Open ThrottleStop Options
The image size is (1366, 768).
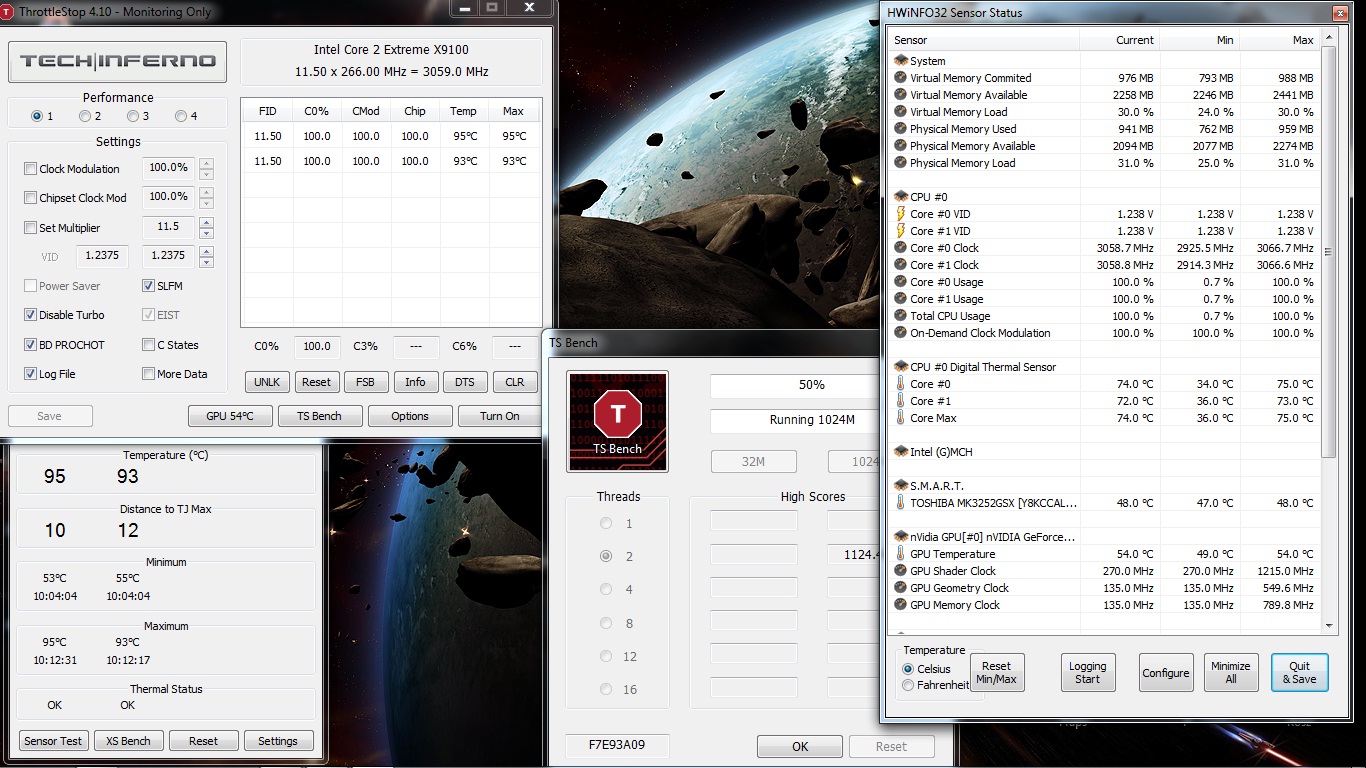click(410, 416)
